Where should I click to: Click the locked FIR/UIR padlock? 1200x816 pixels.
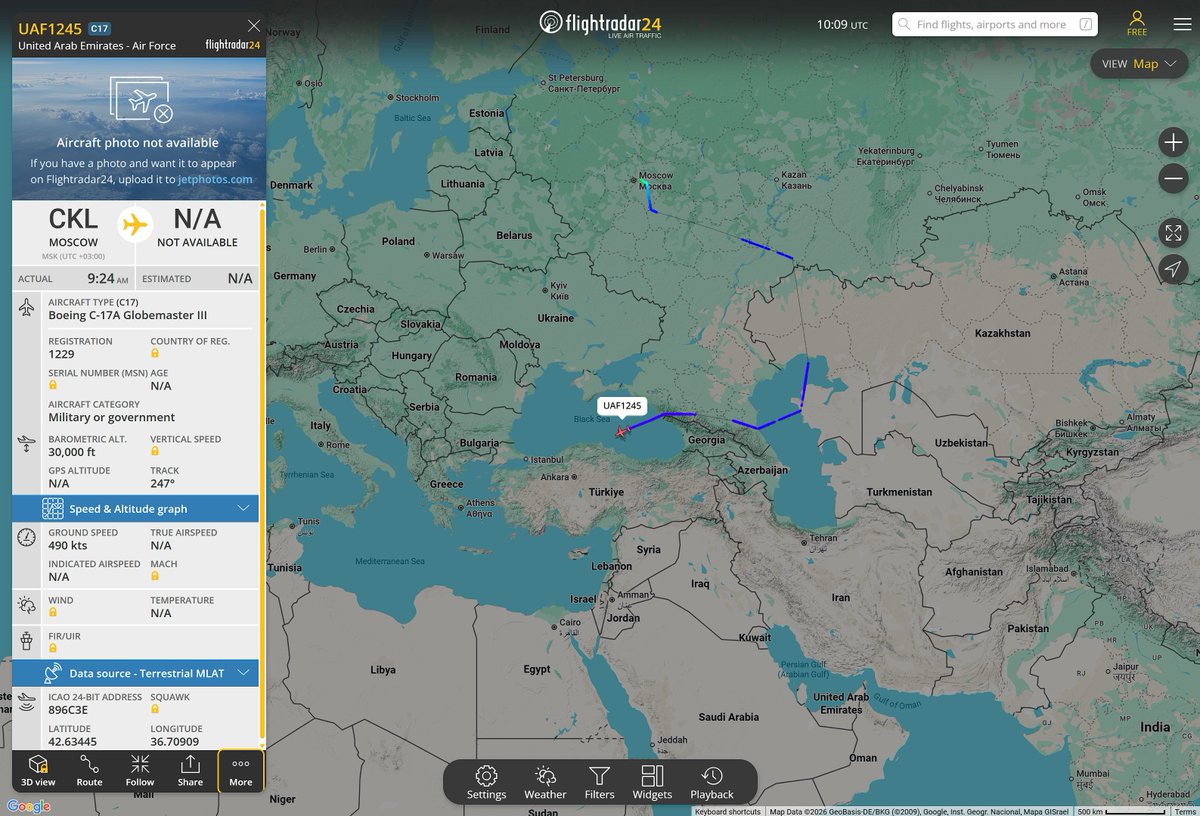pos(52,648)
